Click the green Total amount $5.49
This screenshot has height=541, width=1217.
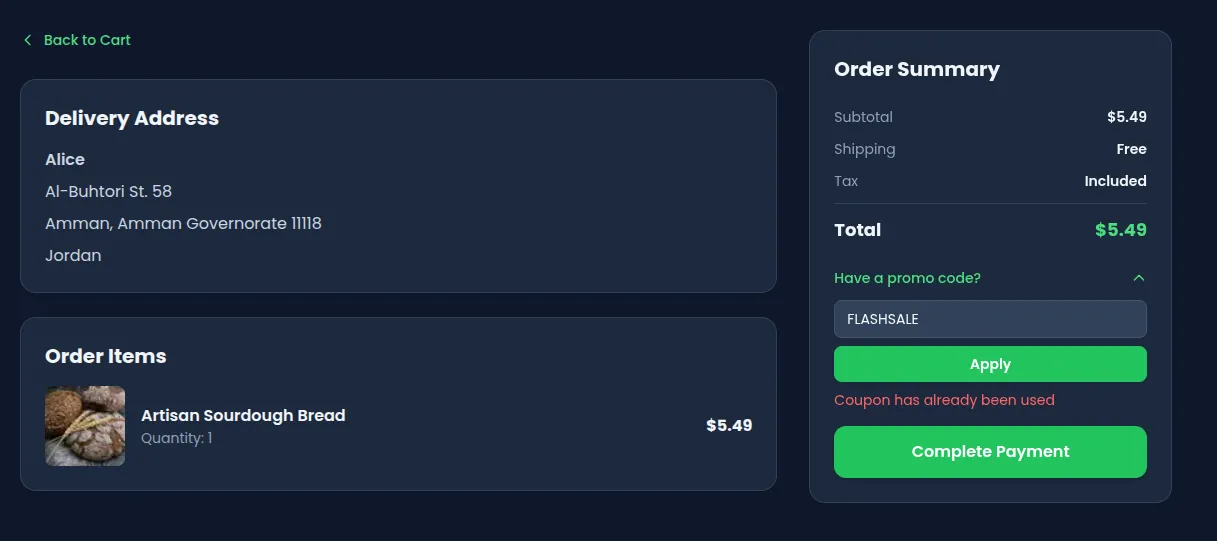[1120, 230]
